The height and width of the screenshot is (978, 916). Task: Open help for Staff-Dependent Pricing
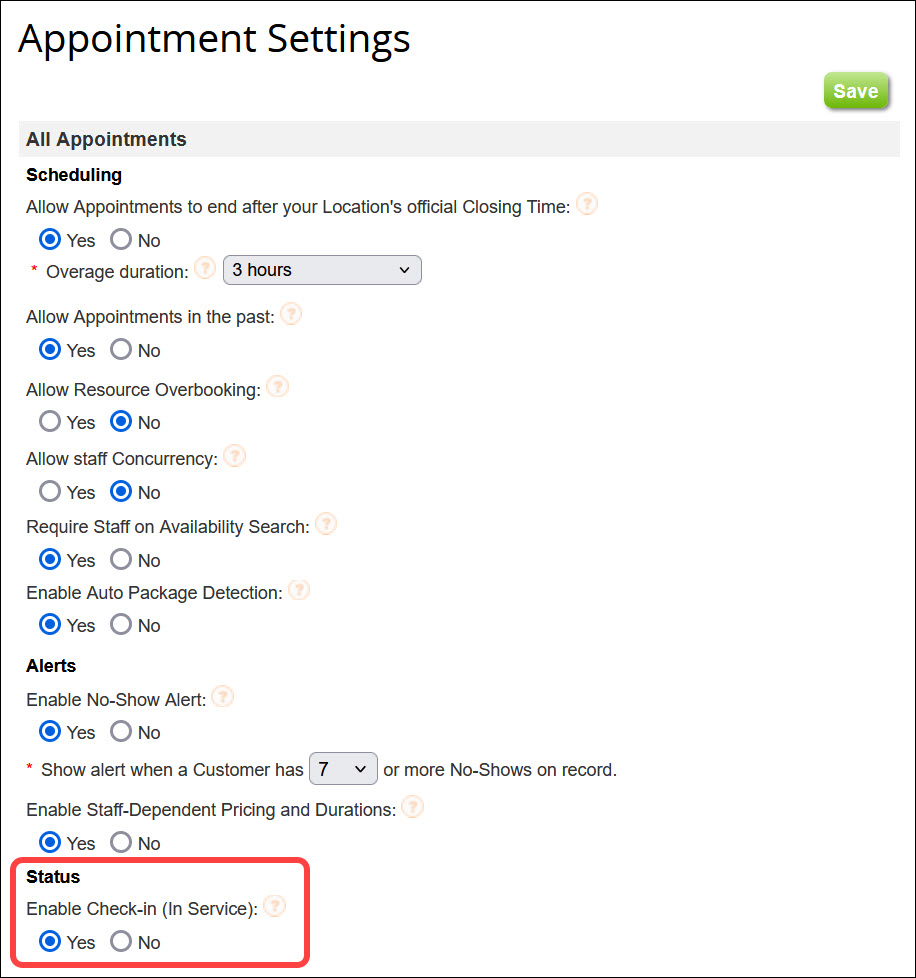click(x=412, y=806)
